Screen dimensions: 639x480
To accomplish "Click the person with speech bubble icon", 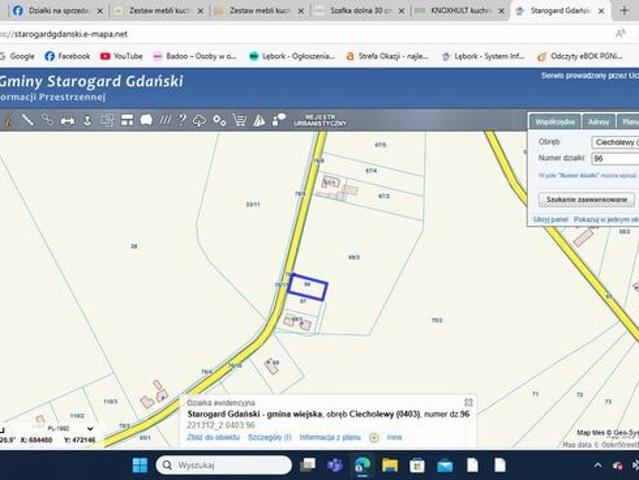I will tap(279, 120).
